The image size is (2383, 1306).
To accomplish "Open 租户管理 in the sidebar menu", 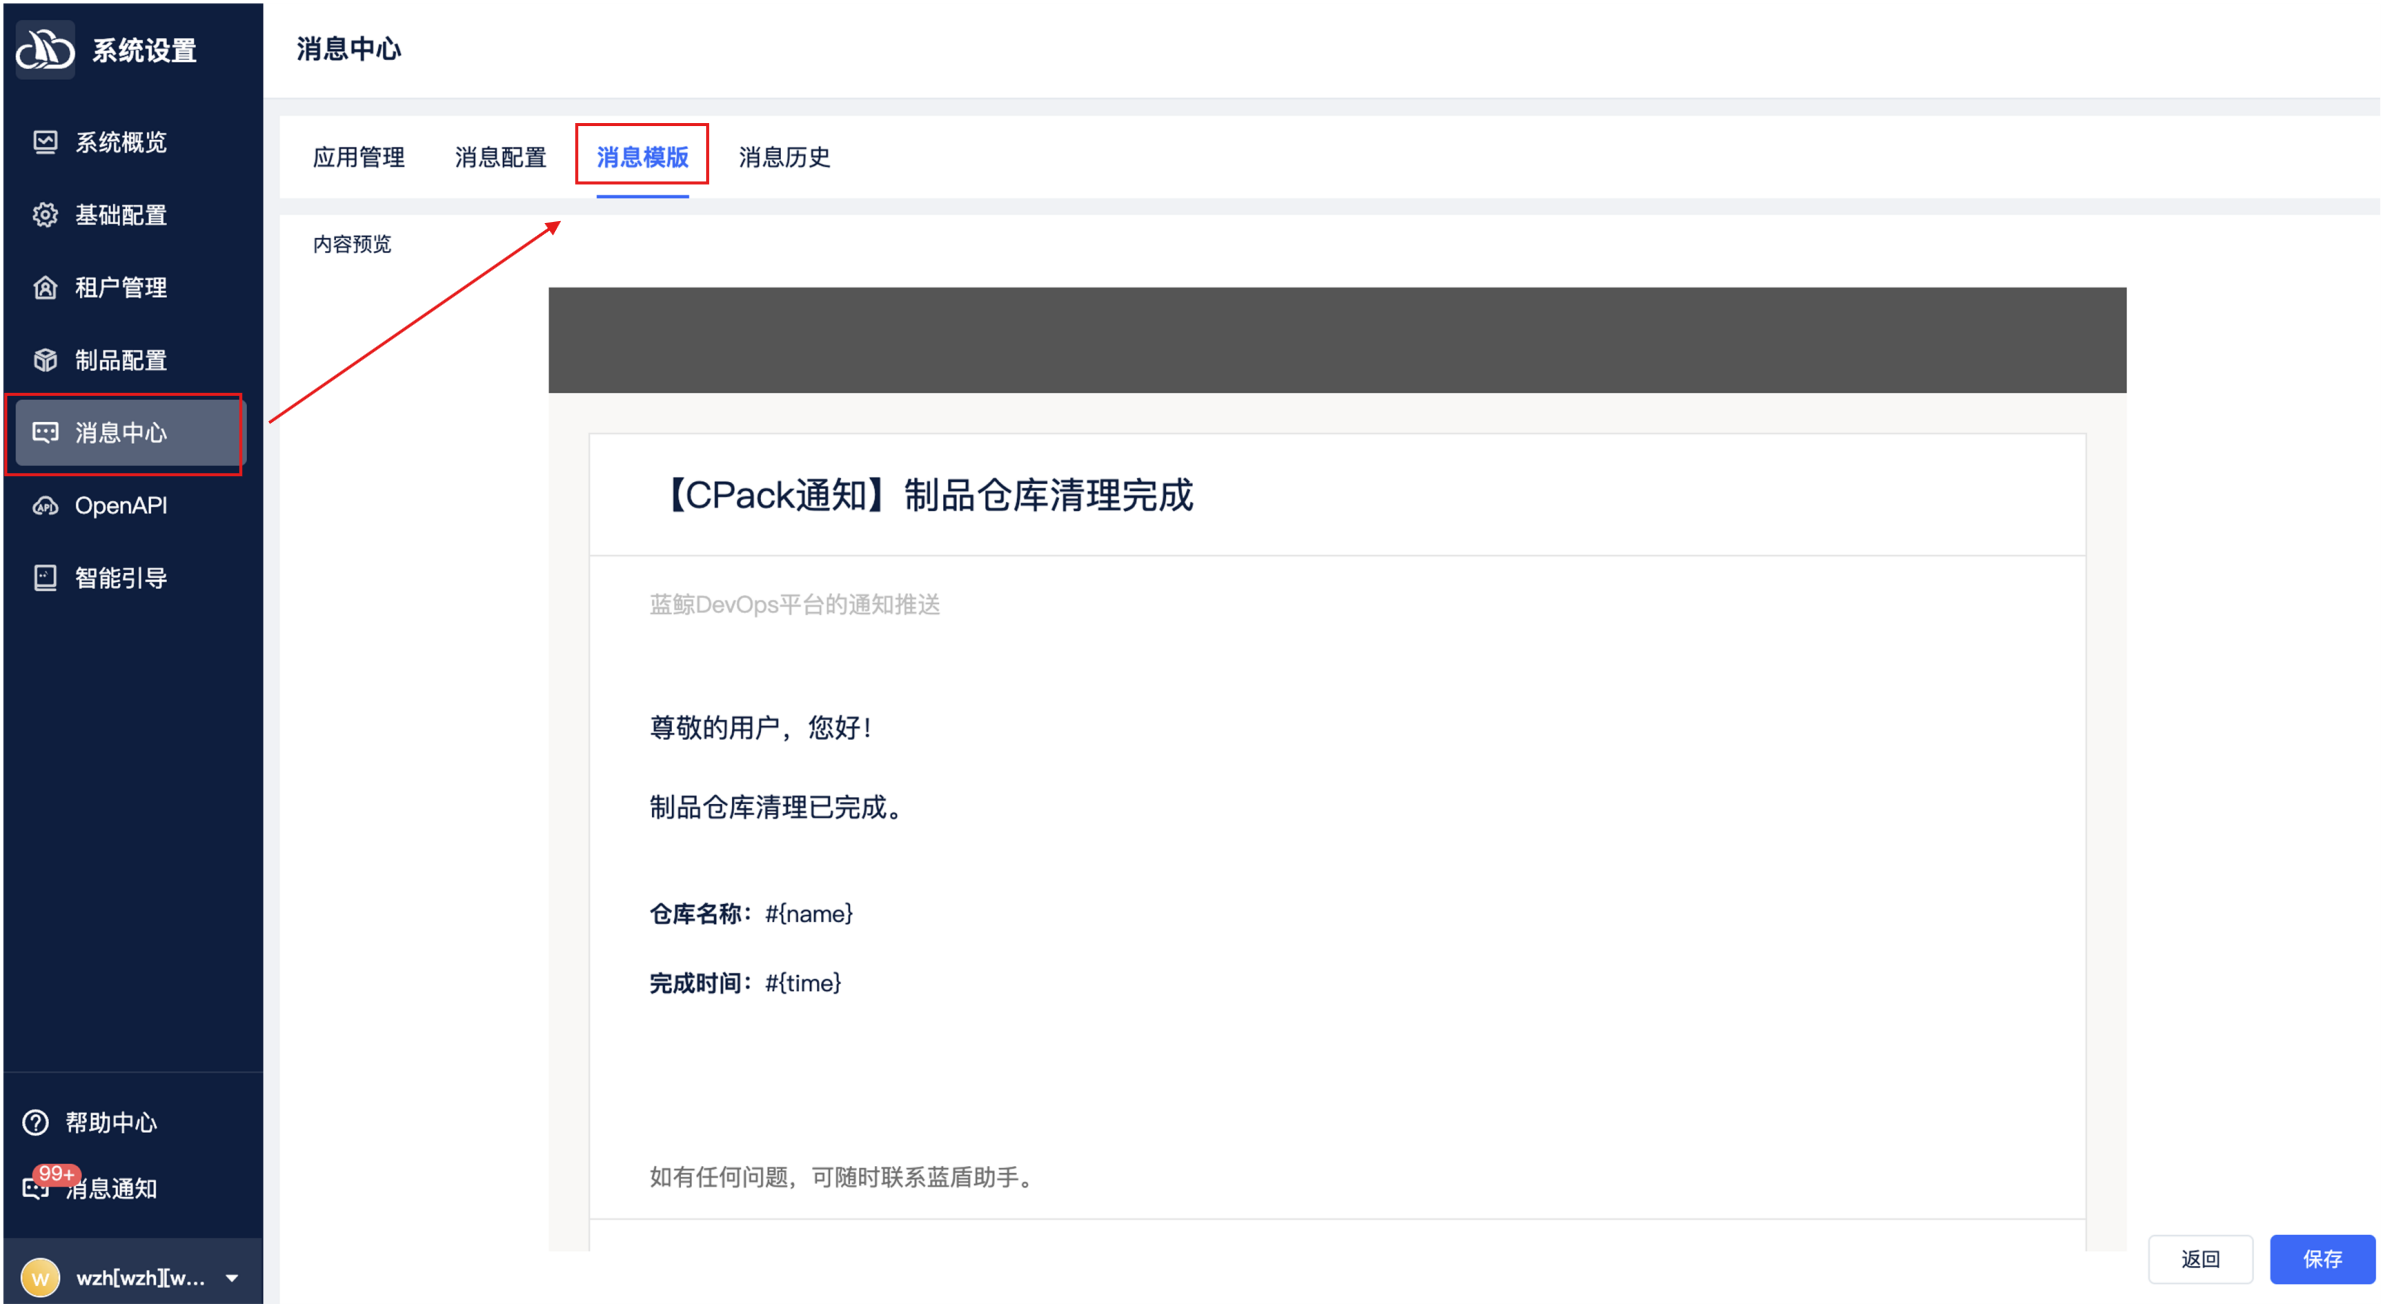I will pos(121,288).
